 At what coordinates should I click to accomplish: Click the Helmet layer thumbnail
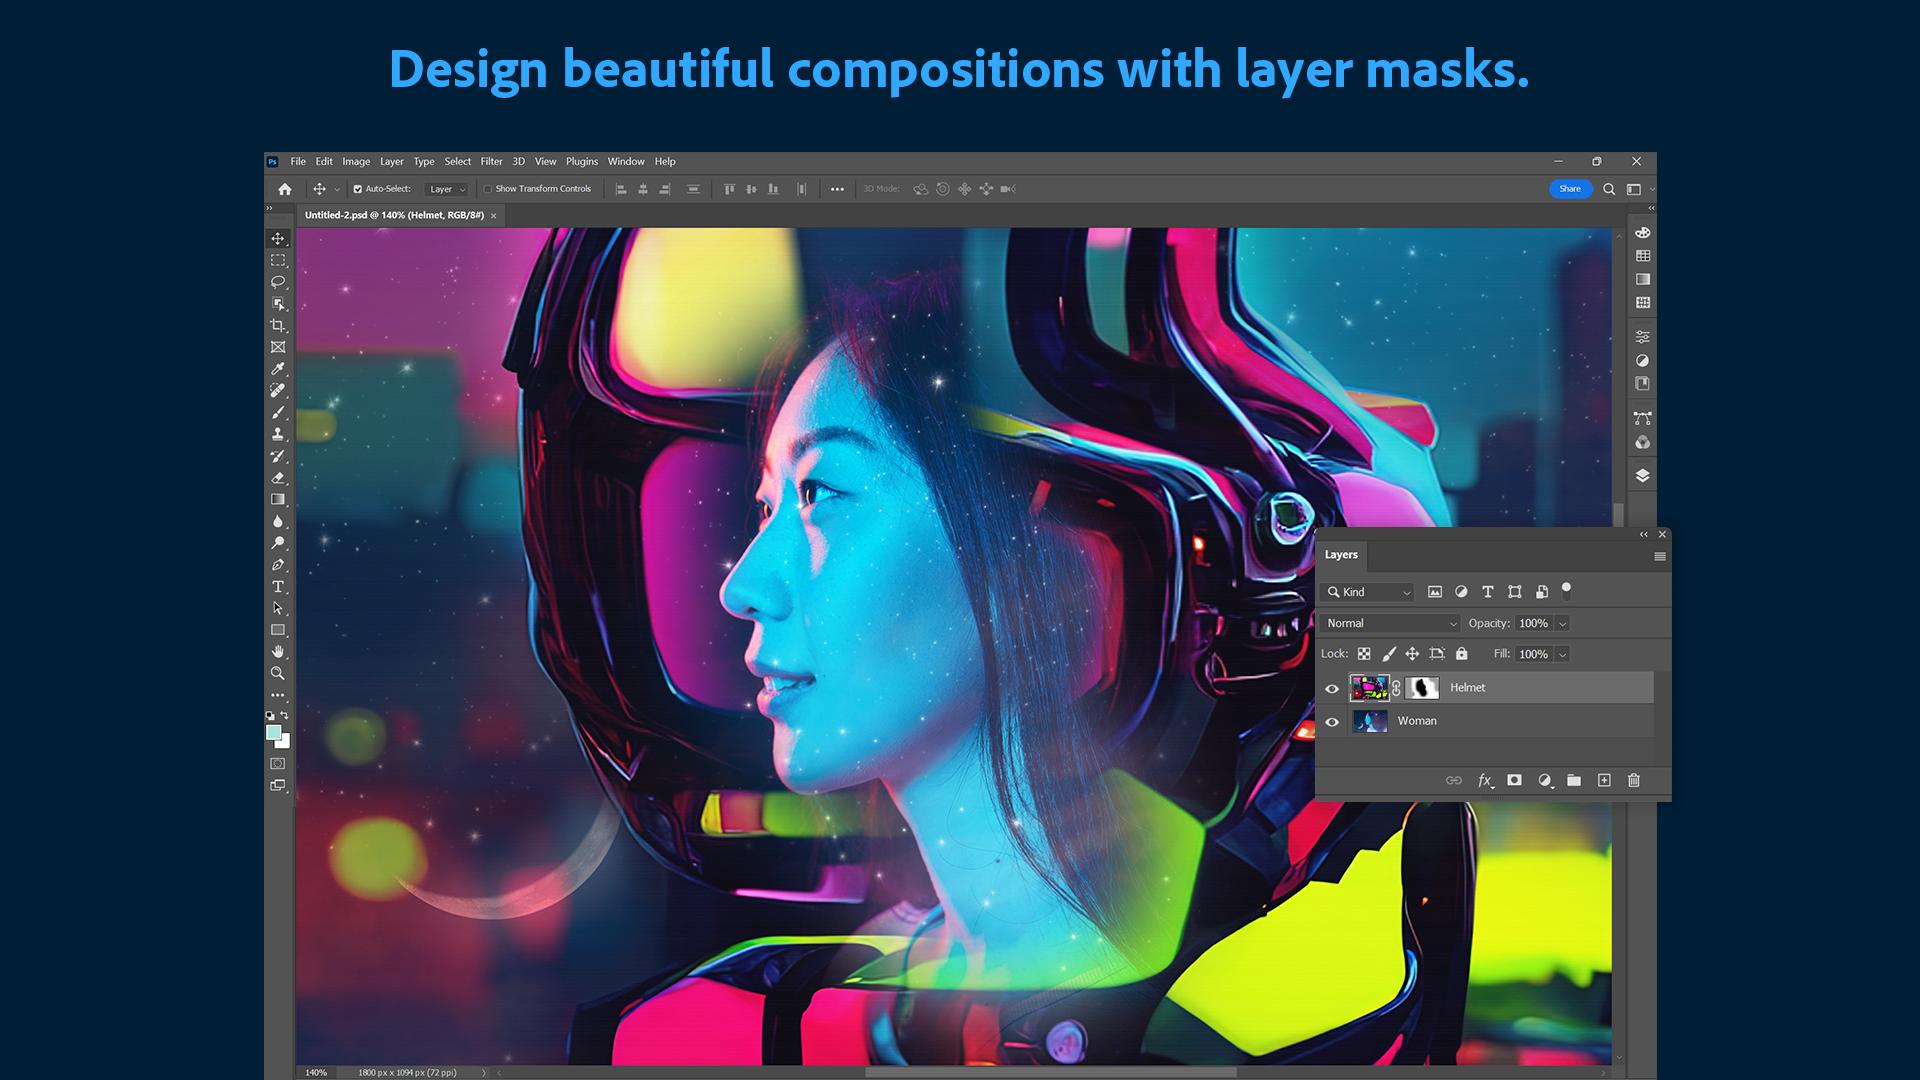pyautogui.click(x=1370, y=686)
